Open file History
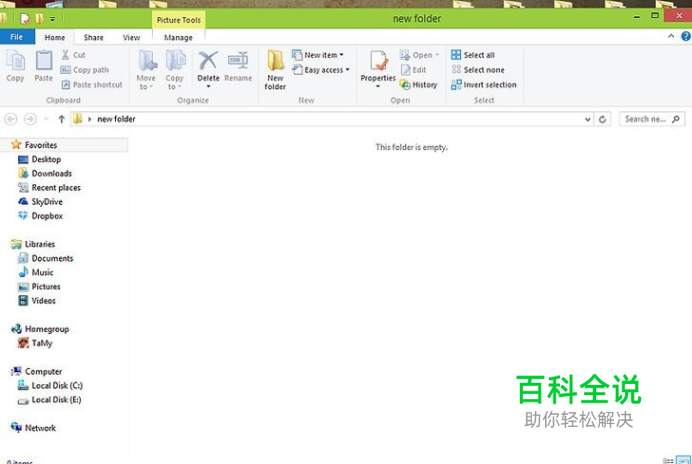This screenshot has height=464, width=692. pyautogui.click(x=418, y=85)
